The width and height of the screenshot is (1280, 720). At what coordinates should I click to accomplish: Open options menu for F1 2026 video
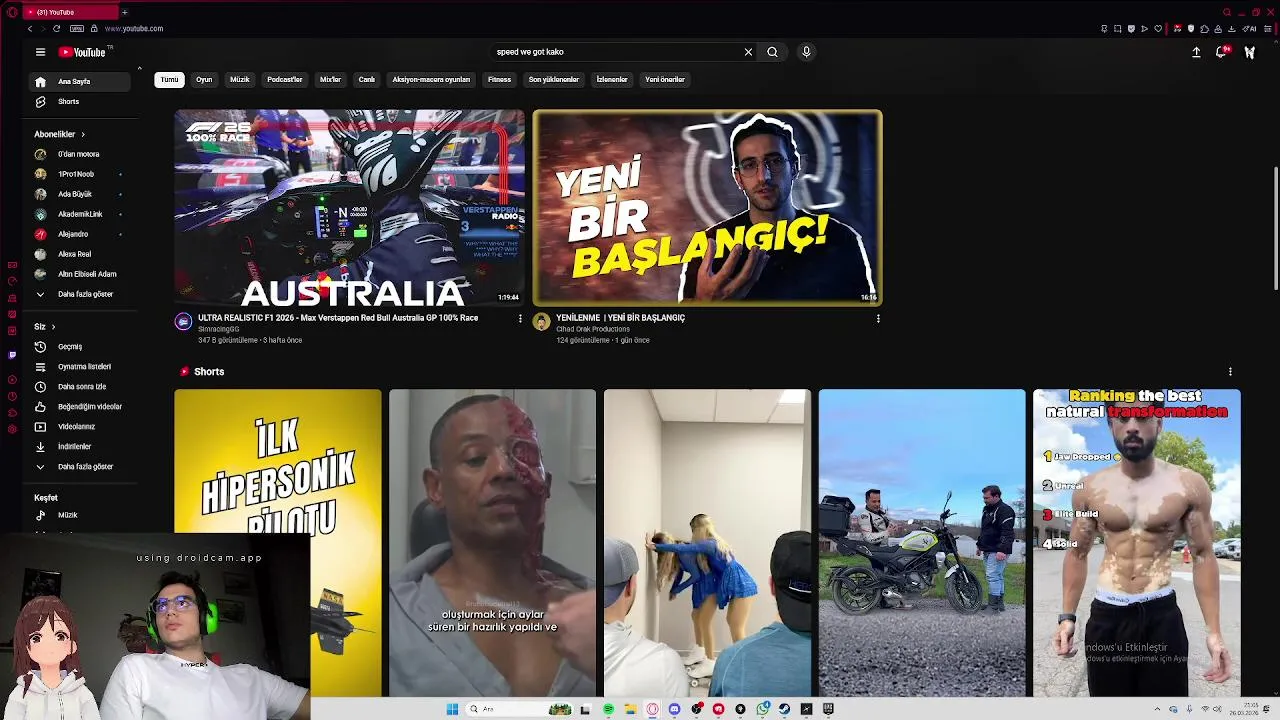coord(520,318)
